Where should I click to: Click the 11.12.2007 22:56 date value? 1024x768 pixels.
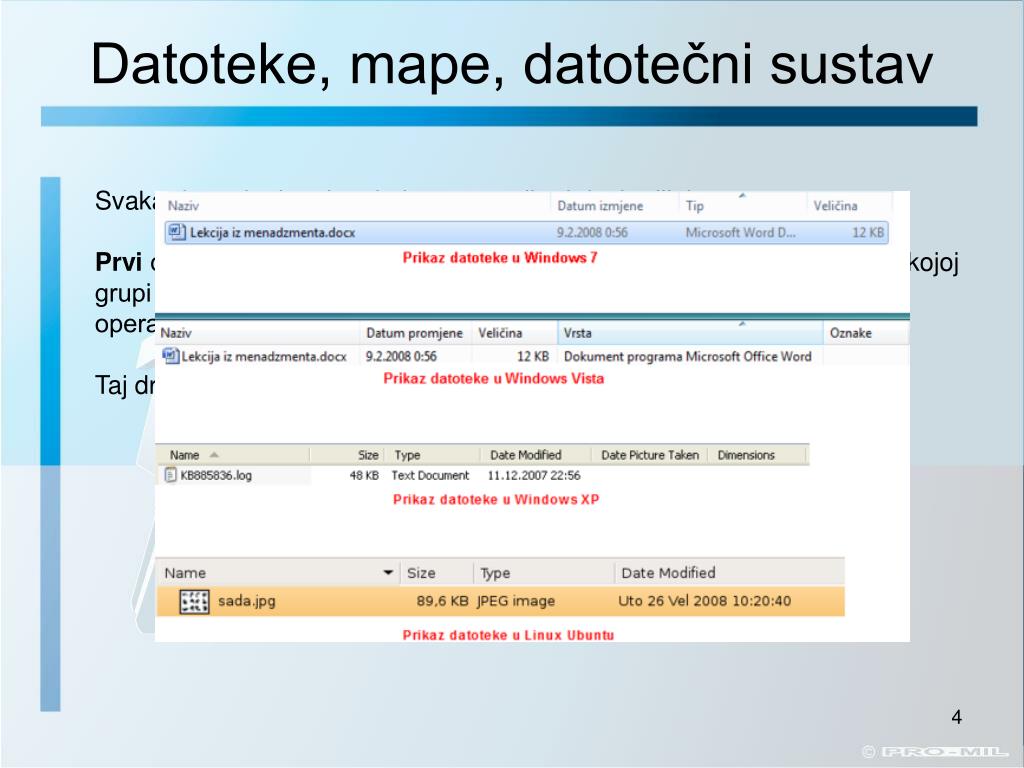pyautogui.click(x=534, y=475)
